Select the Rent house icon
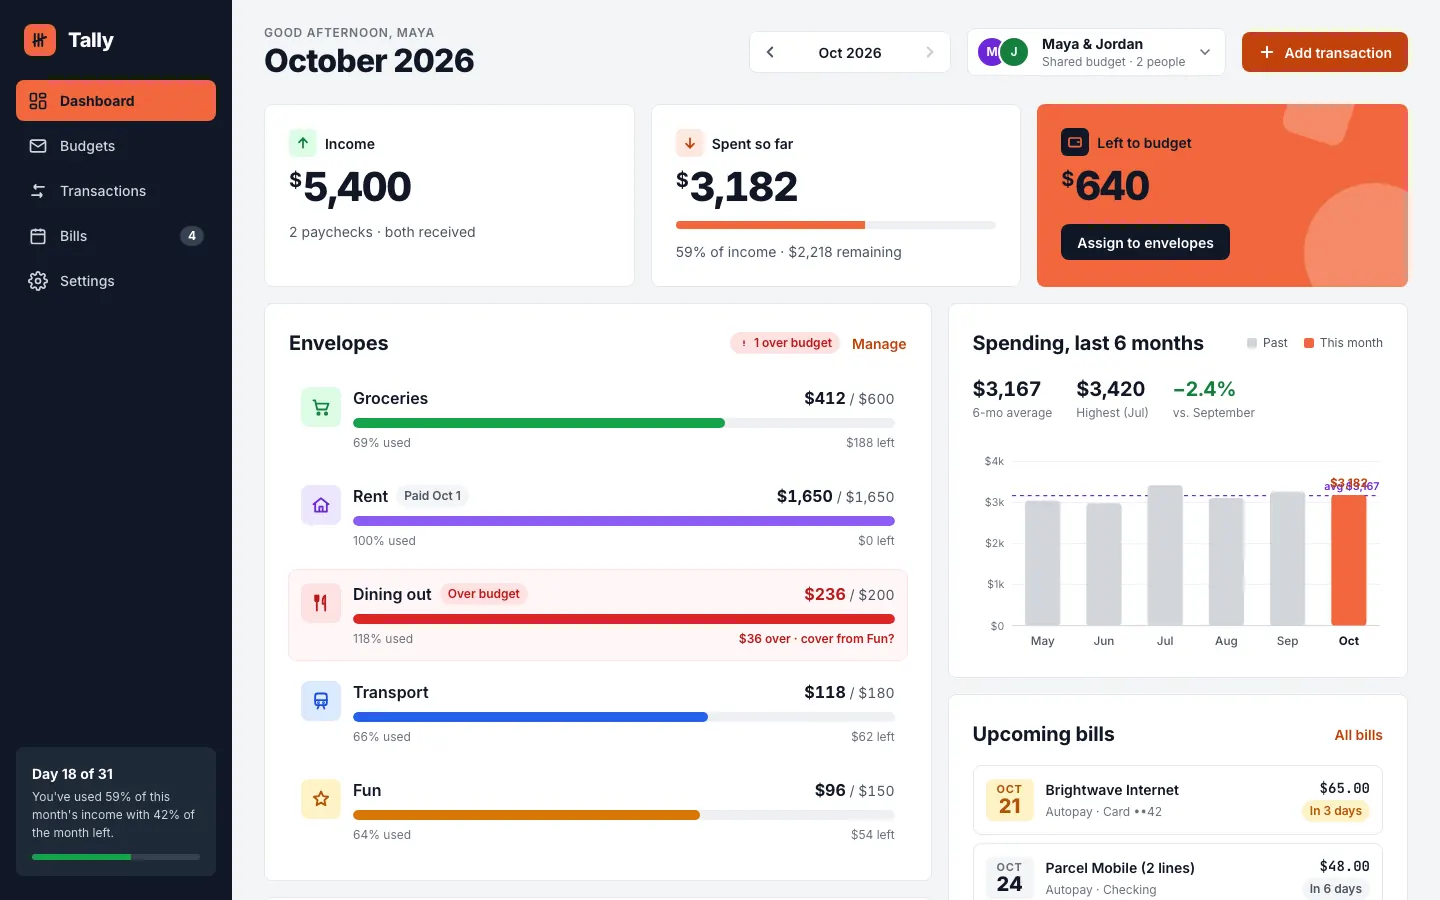The image size is (1440, 900). click(321, 505)
